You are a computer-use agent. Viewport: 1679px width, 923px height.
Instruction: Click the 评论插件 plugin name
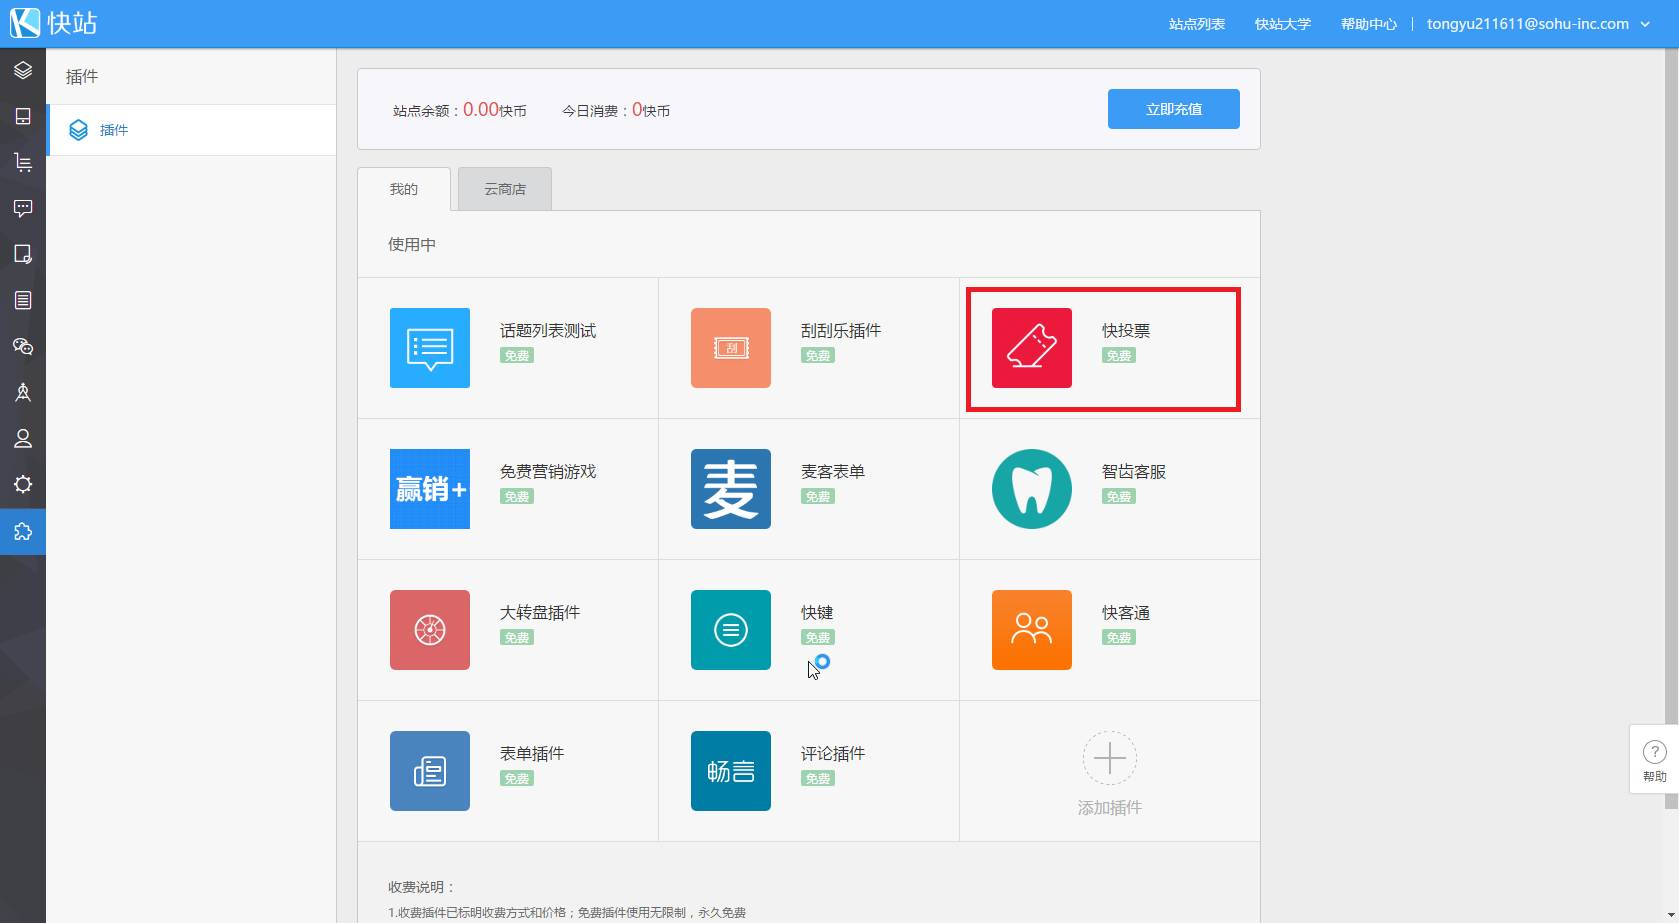[833, 754]
